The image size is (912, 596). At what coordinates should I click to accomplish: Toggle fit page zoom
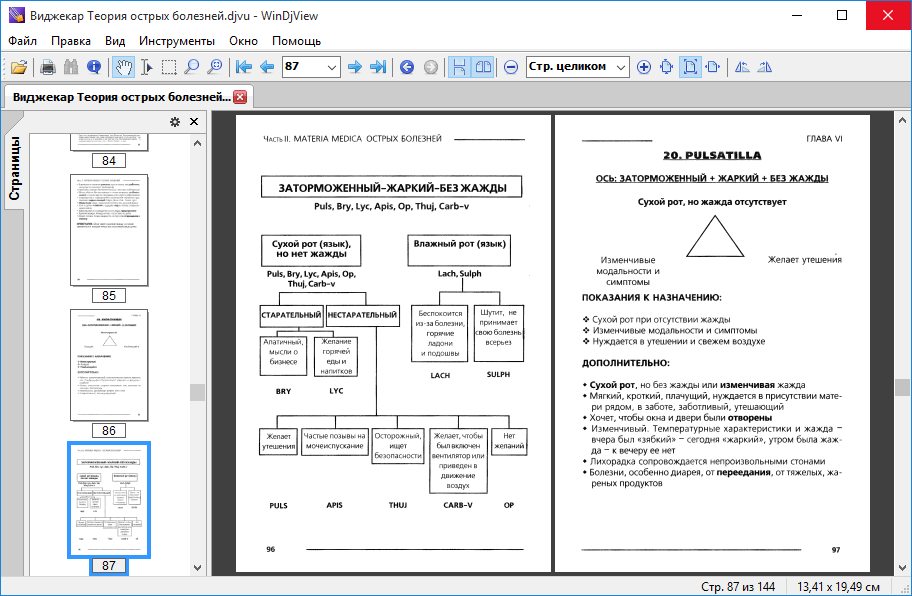(x=690, y=67)
